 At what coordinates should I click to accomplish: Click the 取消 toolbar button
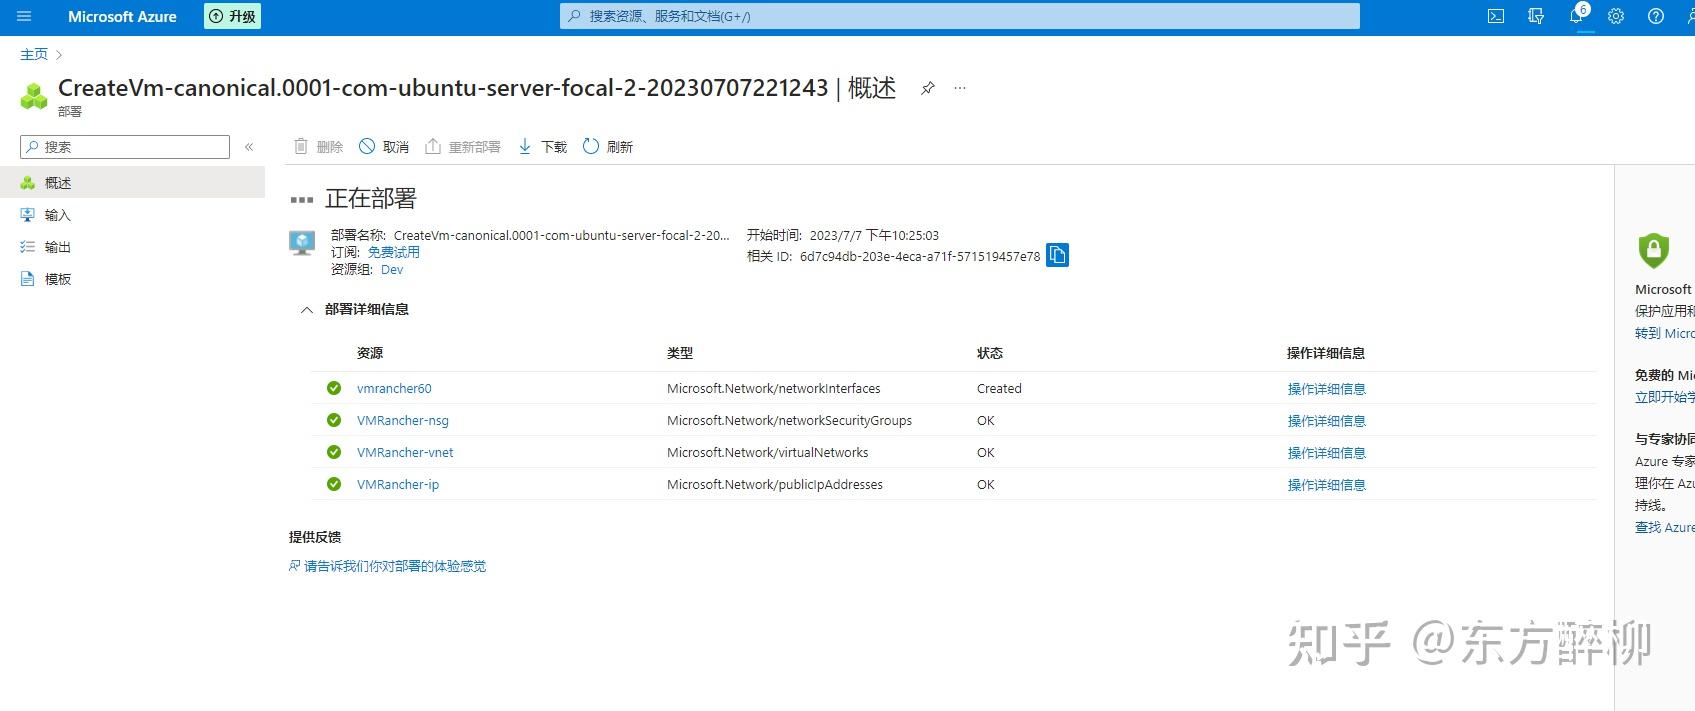(384, 147)
